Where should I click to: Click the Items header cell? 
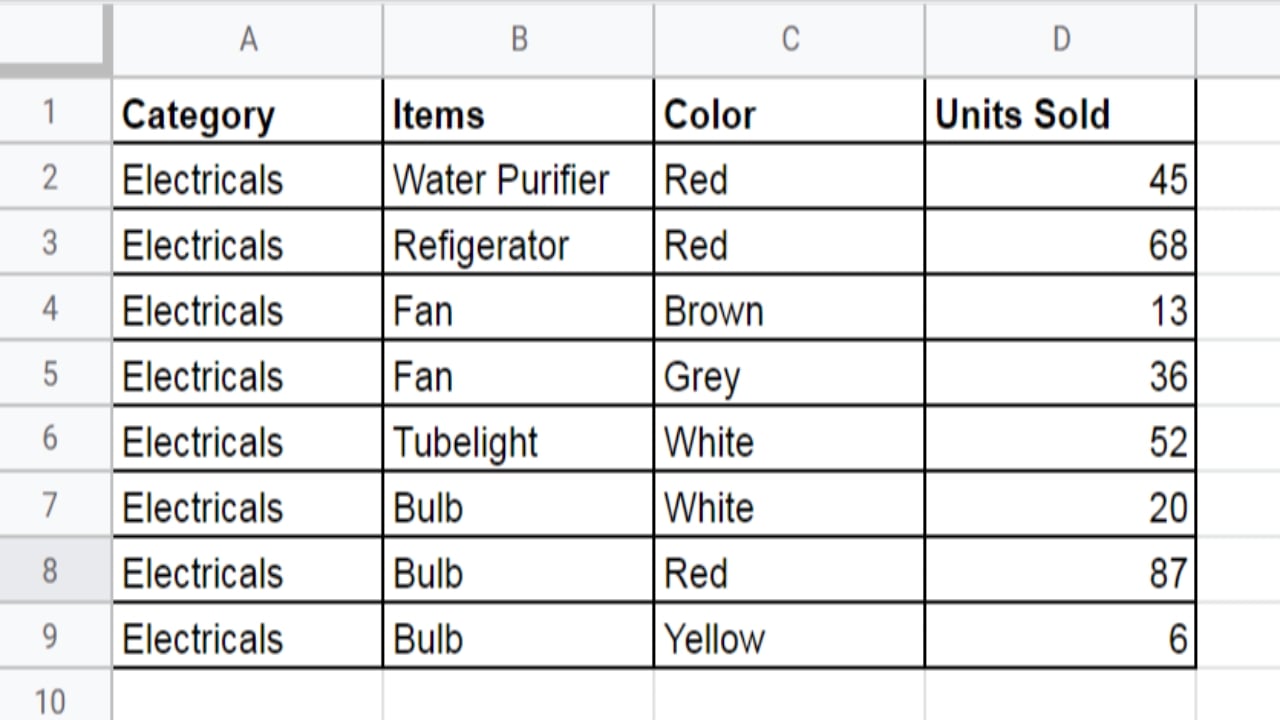point(518,111)
